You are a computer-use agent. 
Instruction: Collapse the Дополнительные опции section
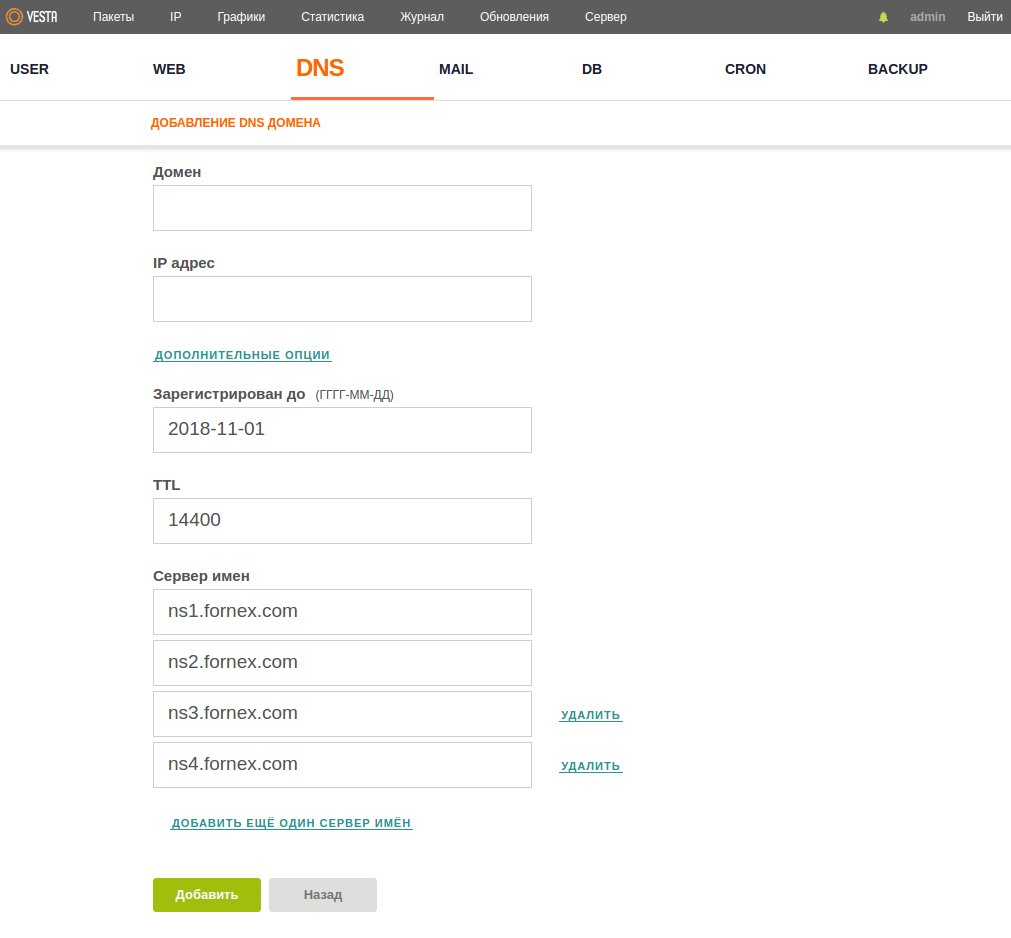[242, 355]
